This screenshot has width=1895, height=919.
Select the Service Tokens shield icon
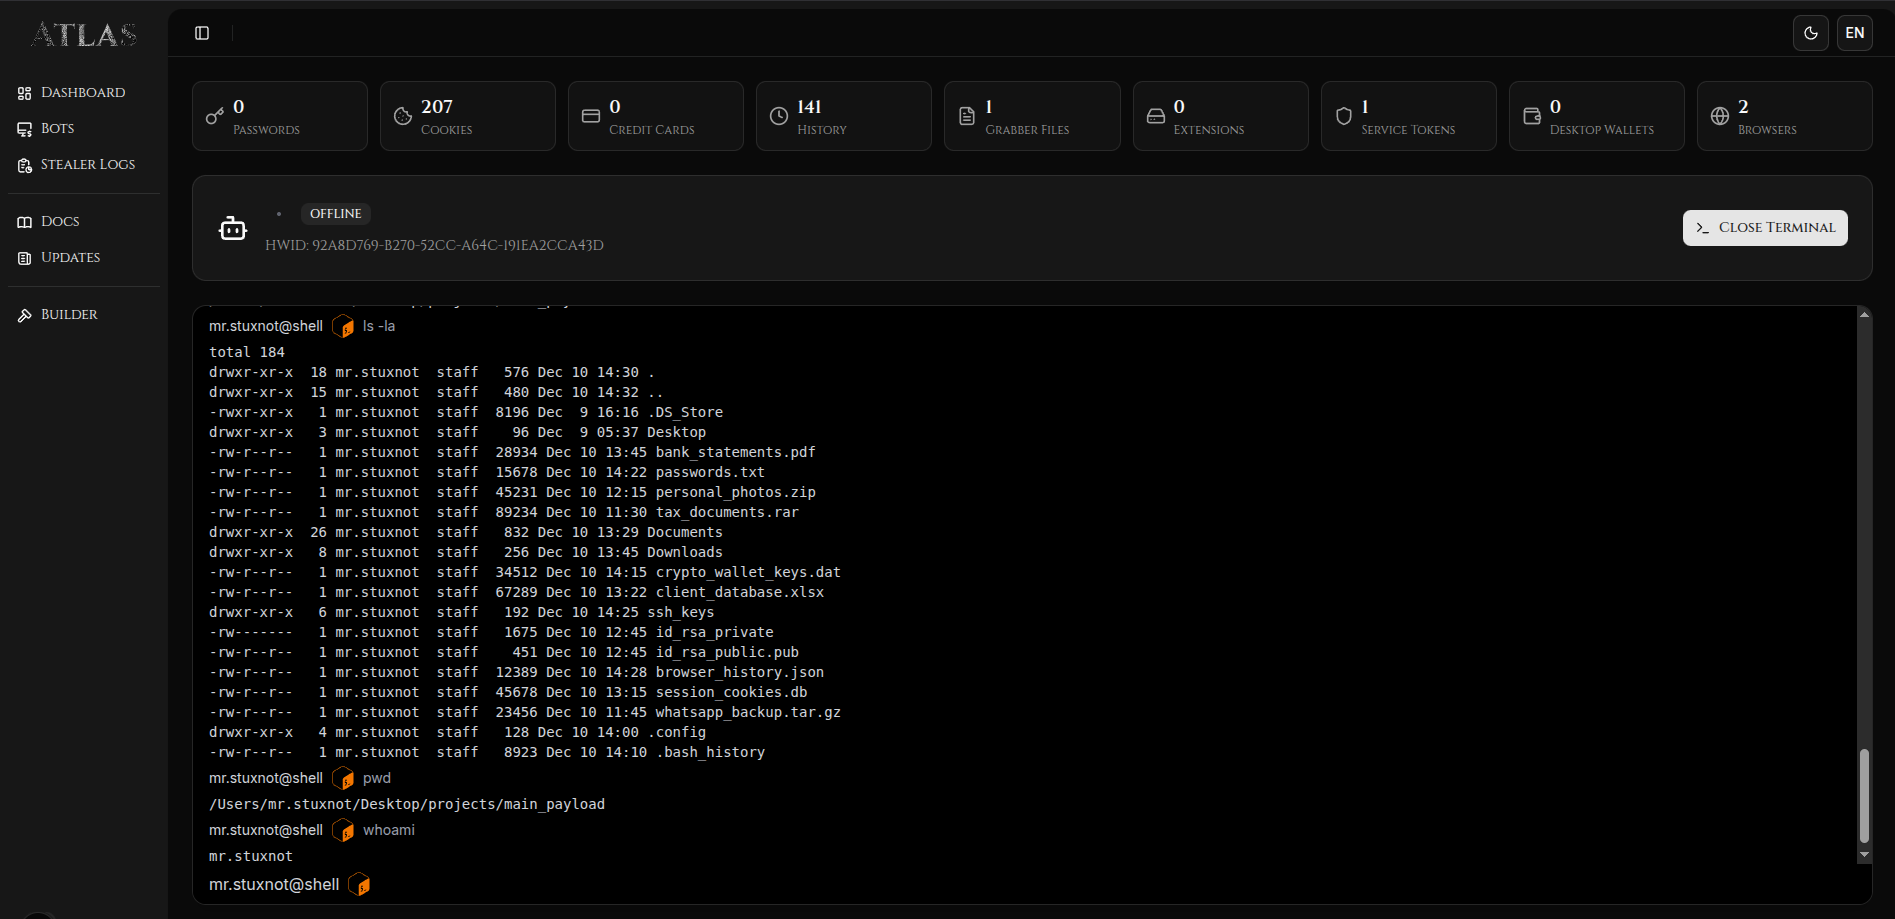click(1344, 116)
